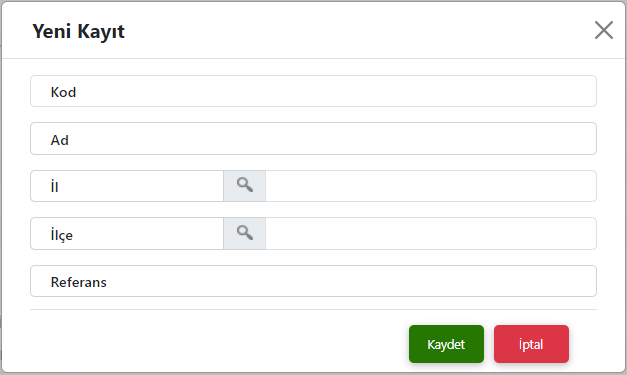
Task: Click the magnifier next to the İl field
Action: (x=244, y=186)
